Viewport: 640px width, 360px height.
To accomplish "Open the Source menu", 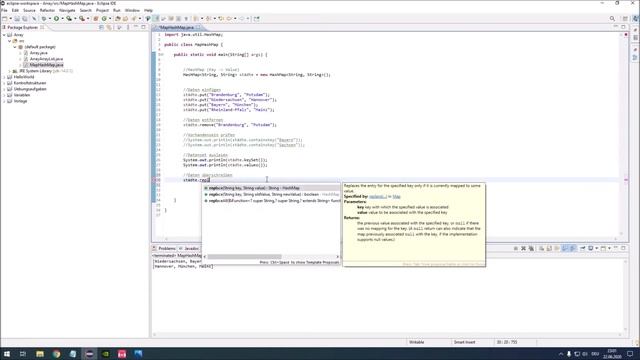I will [x=29, y=10].
